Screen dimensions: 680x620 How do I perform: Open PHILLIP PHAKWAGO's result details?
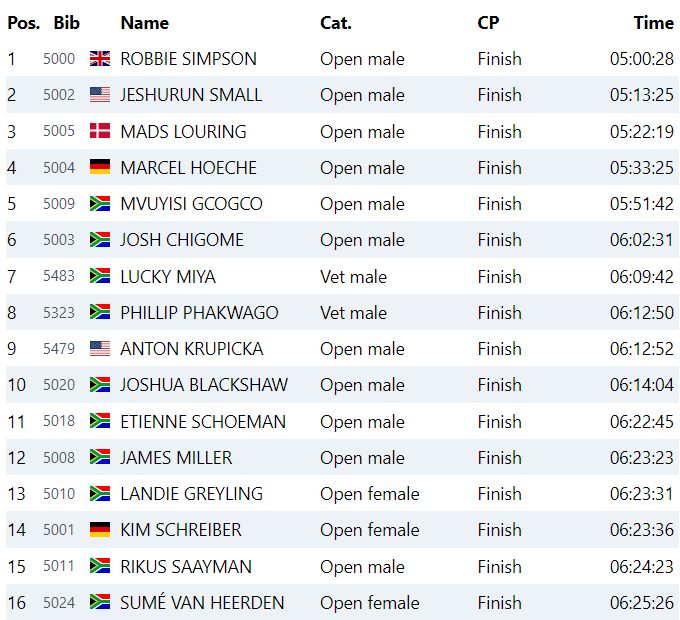(x=199, y=313)
